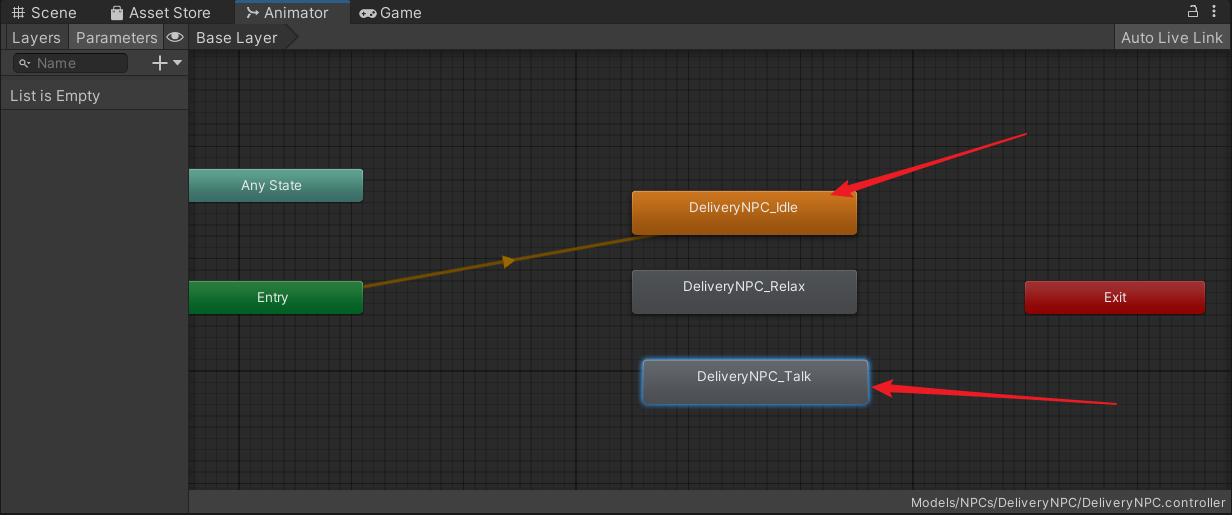This screenshot has width=1232, height=515.
Task: Switch to the Scene tab
Action: pos(44,13)
